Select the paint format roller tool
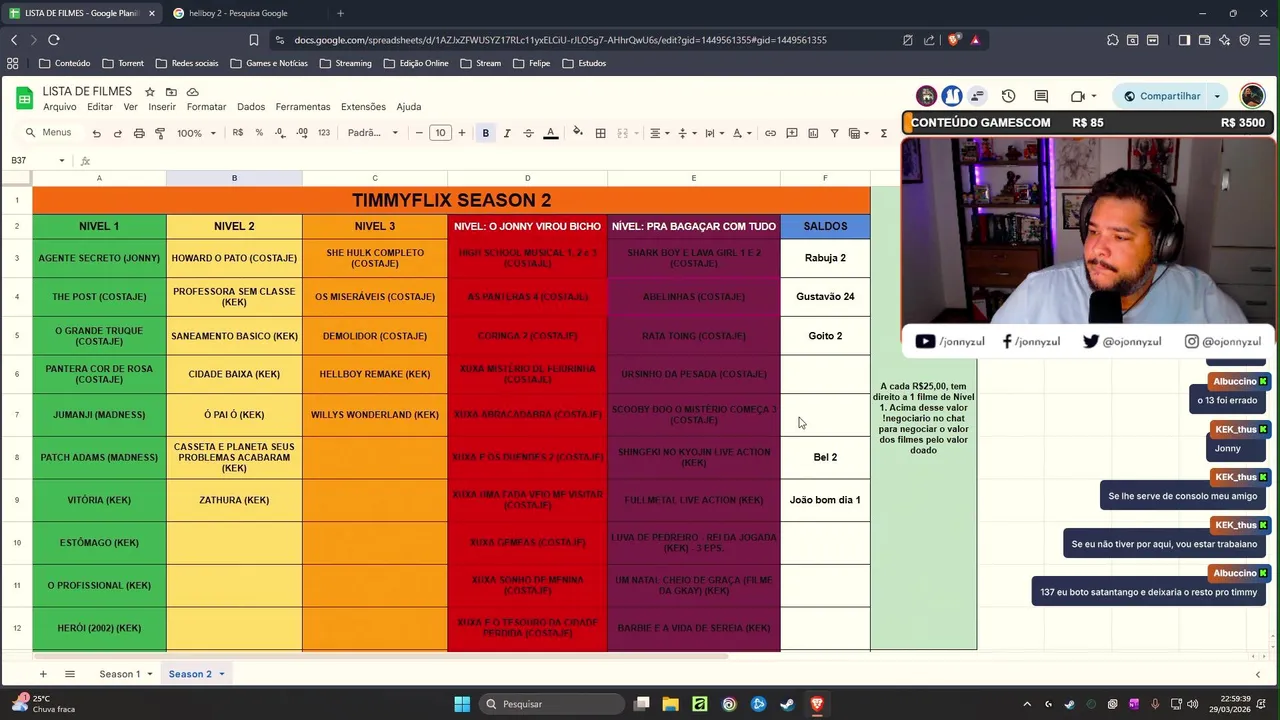The height and width of the screenshot is (720, 1280). pyautogui.click(x=160, y=133)
